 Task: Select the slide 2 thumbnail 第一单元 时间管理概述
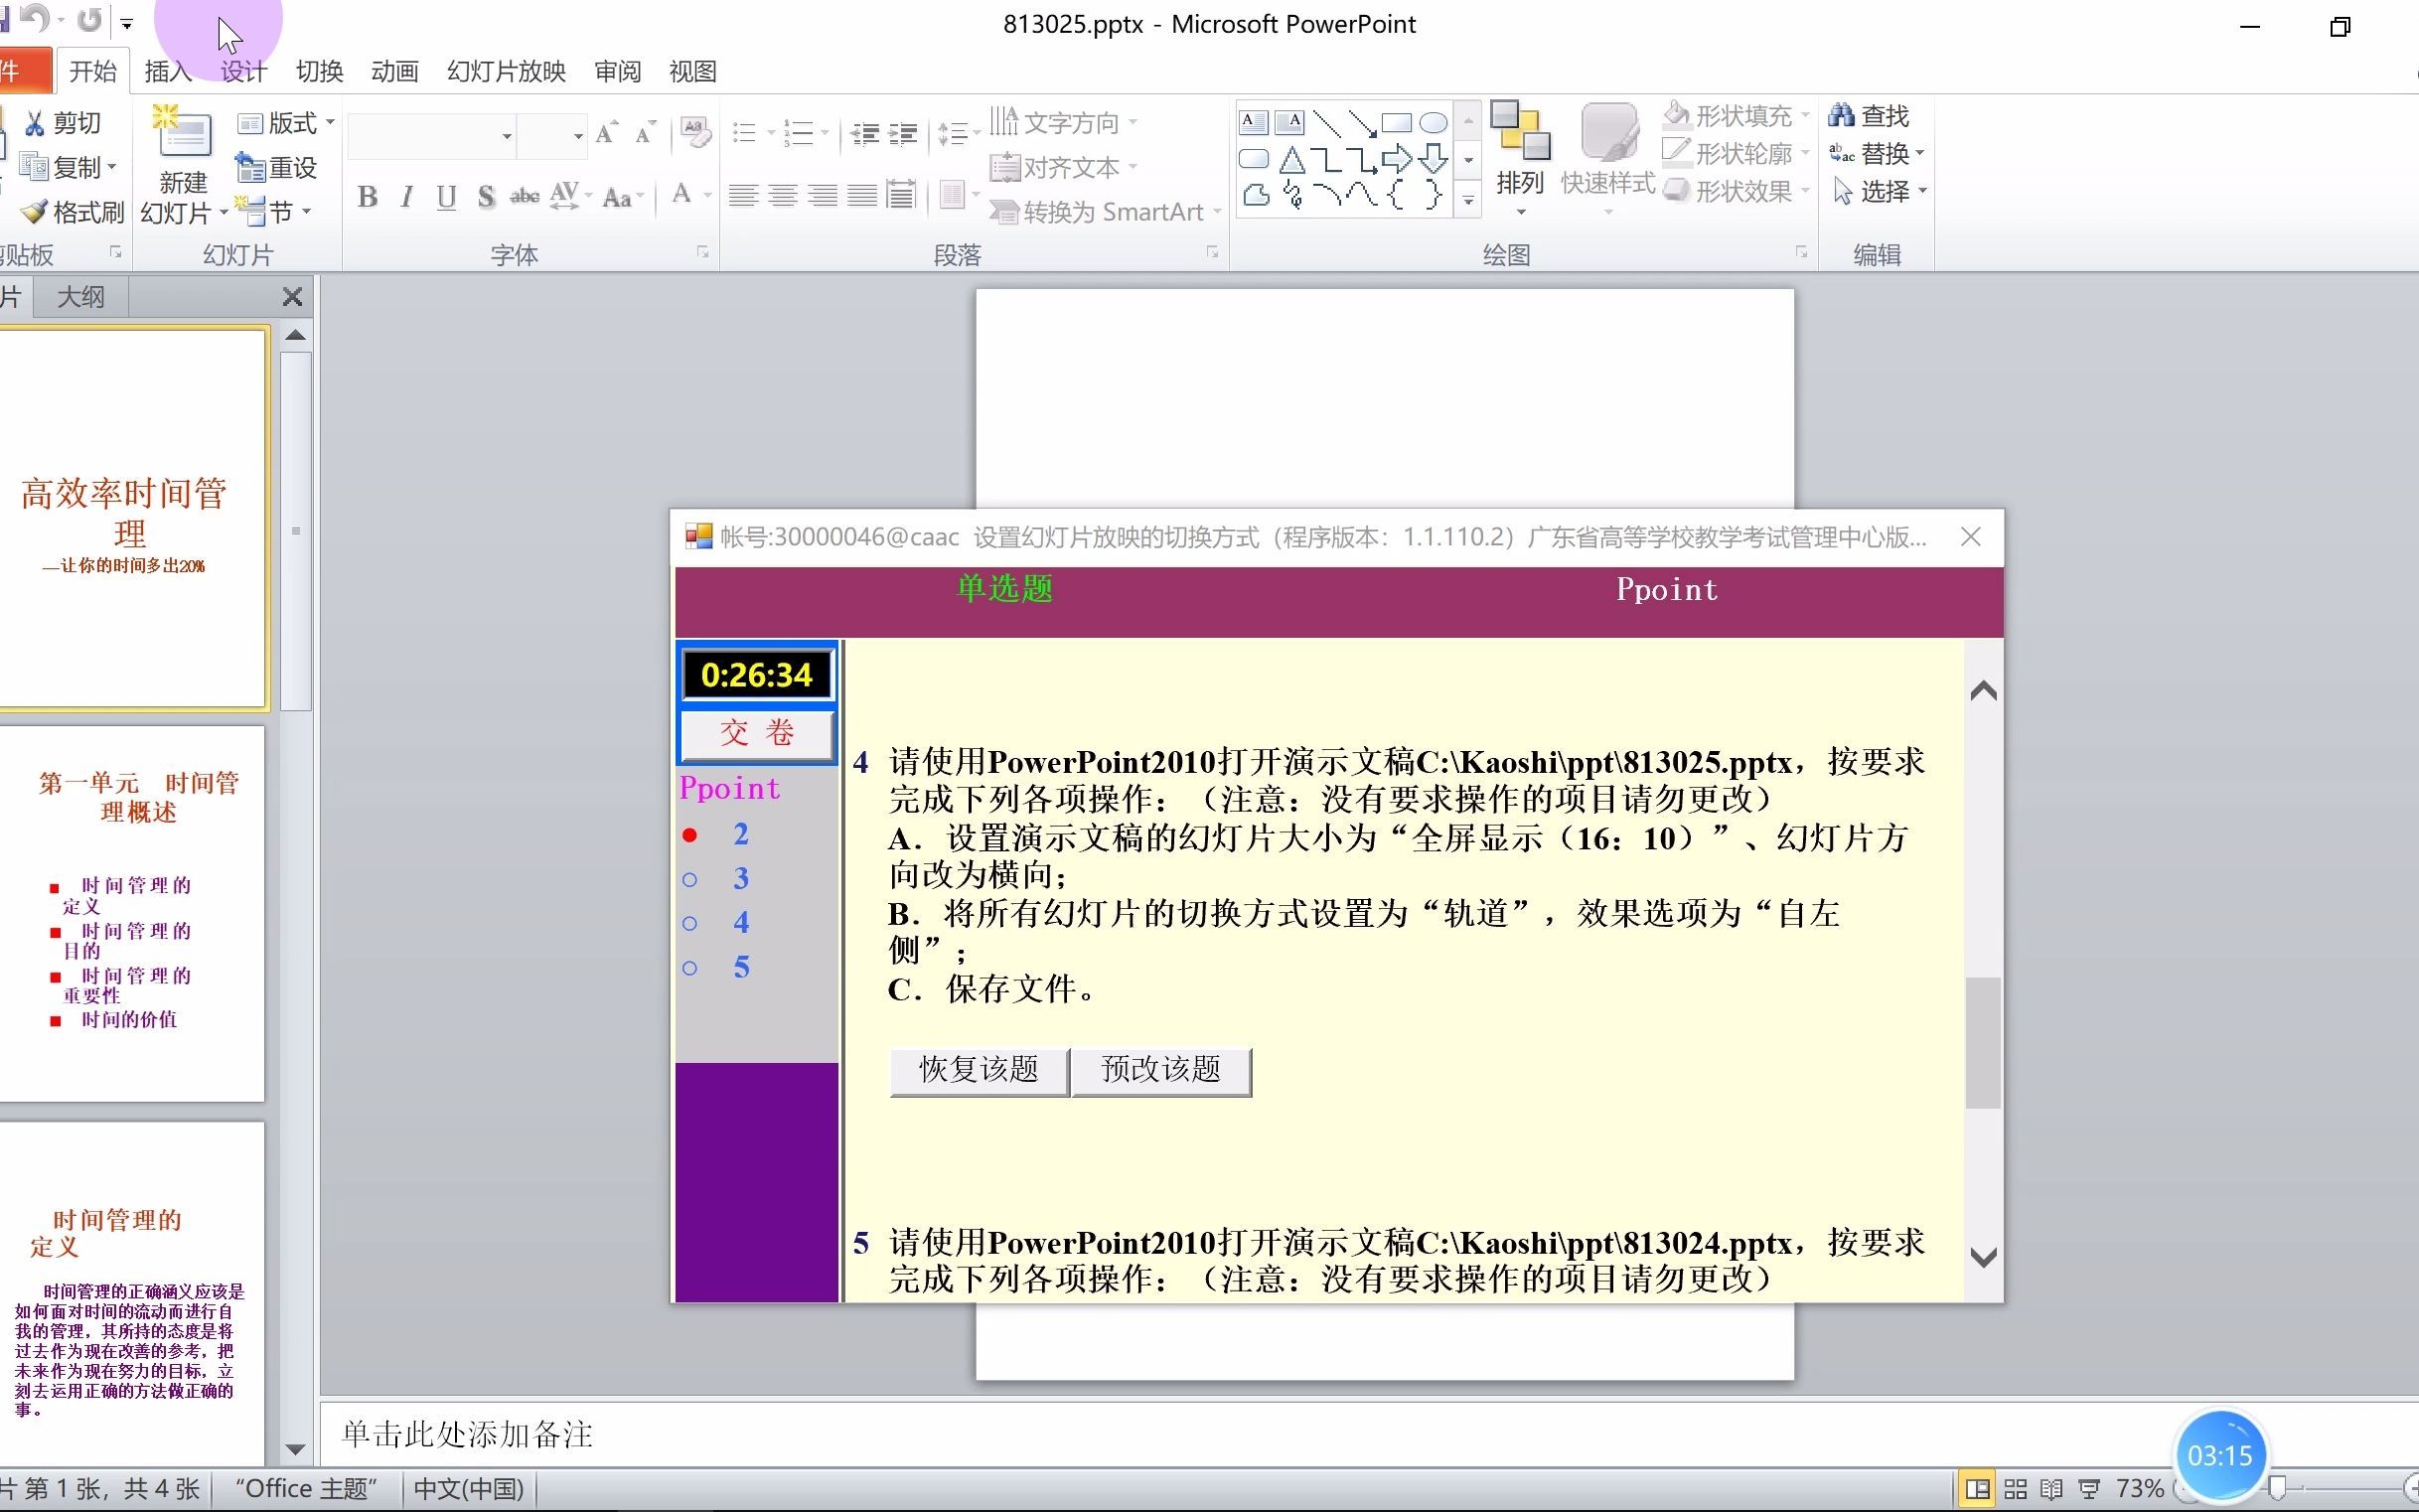(x=132, y=914)
